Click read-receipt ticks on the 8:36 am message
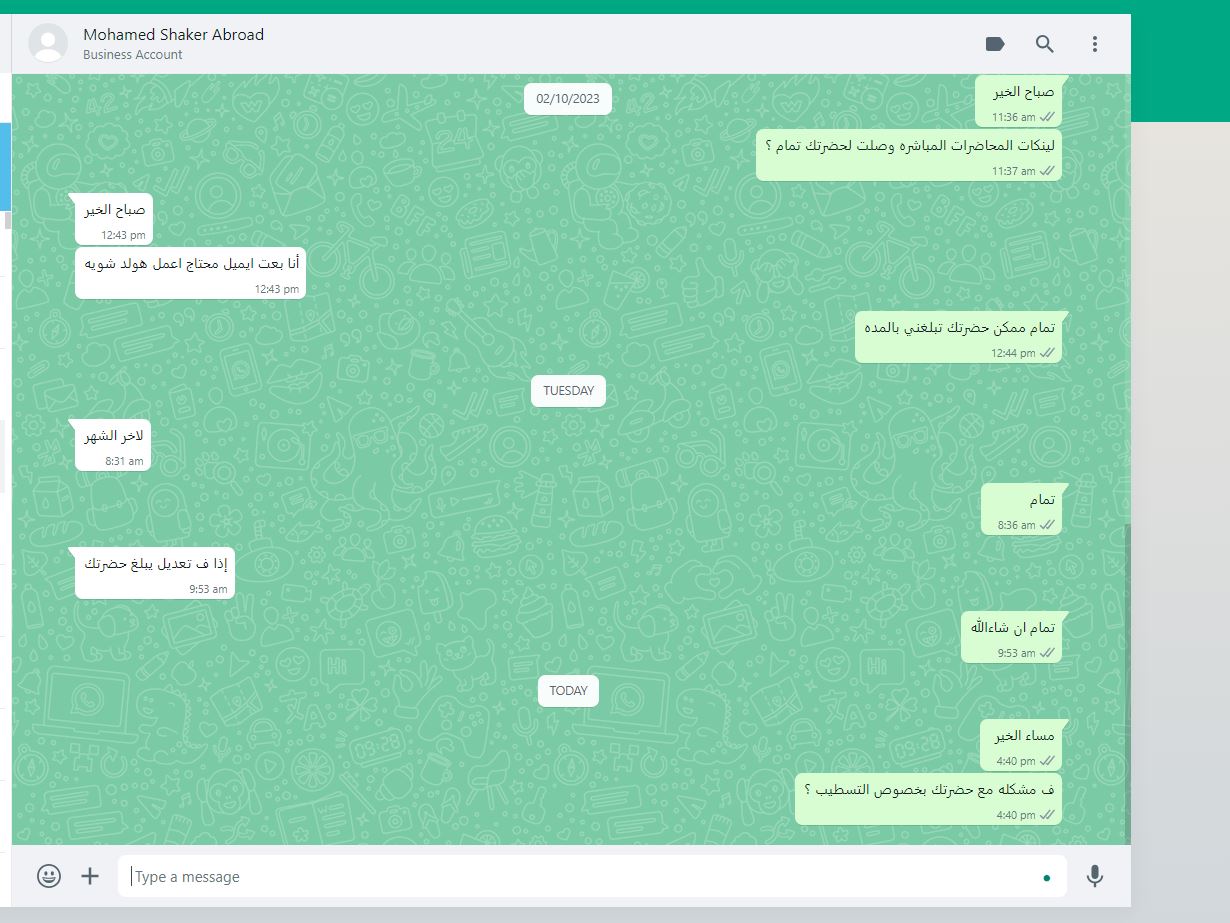 pos(1047,525)
